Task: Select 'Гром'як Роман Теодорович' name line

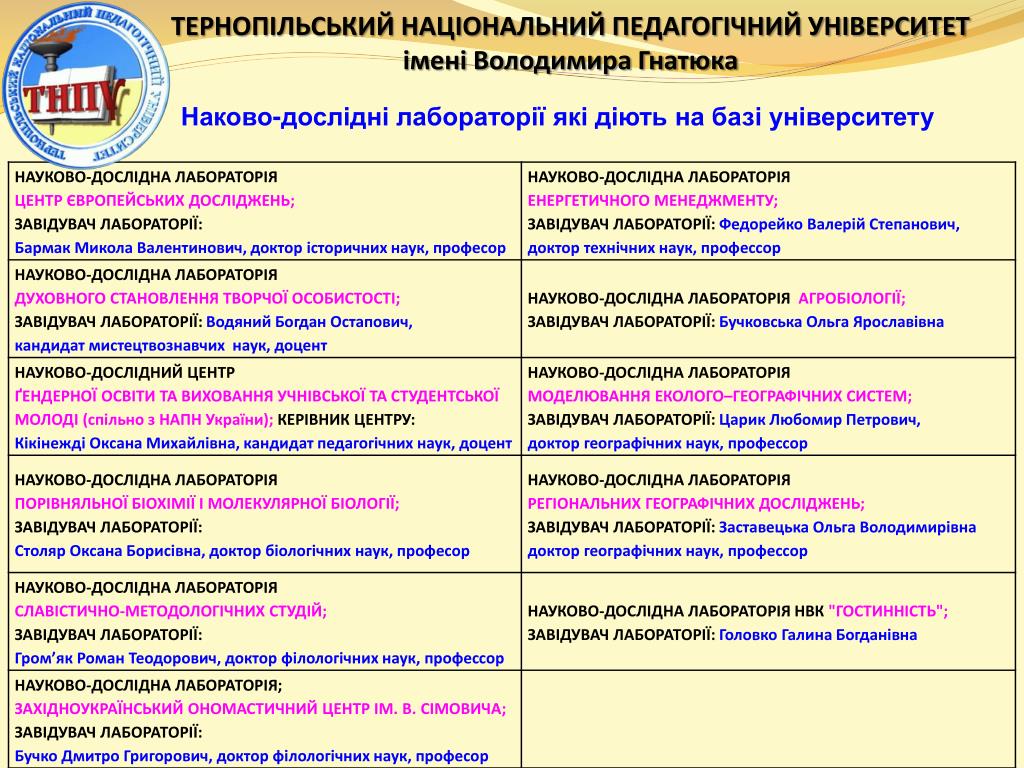Action: point(116,659)
